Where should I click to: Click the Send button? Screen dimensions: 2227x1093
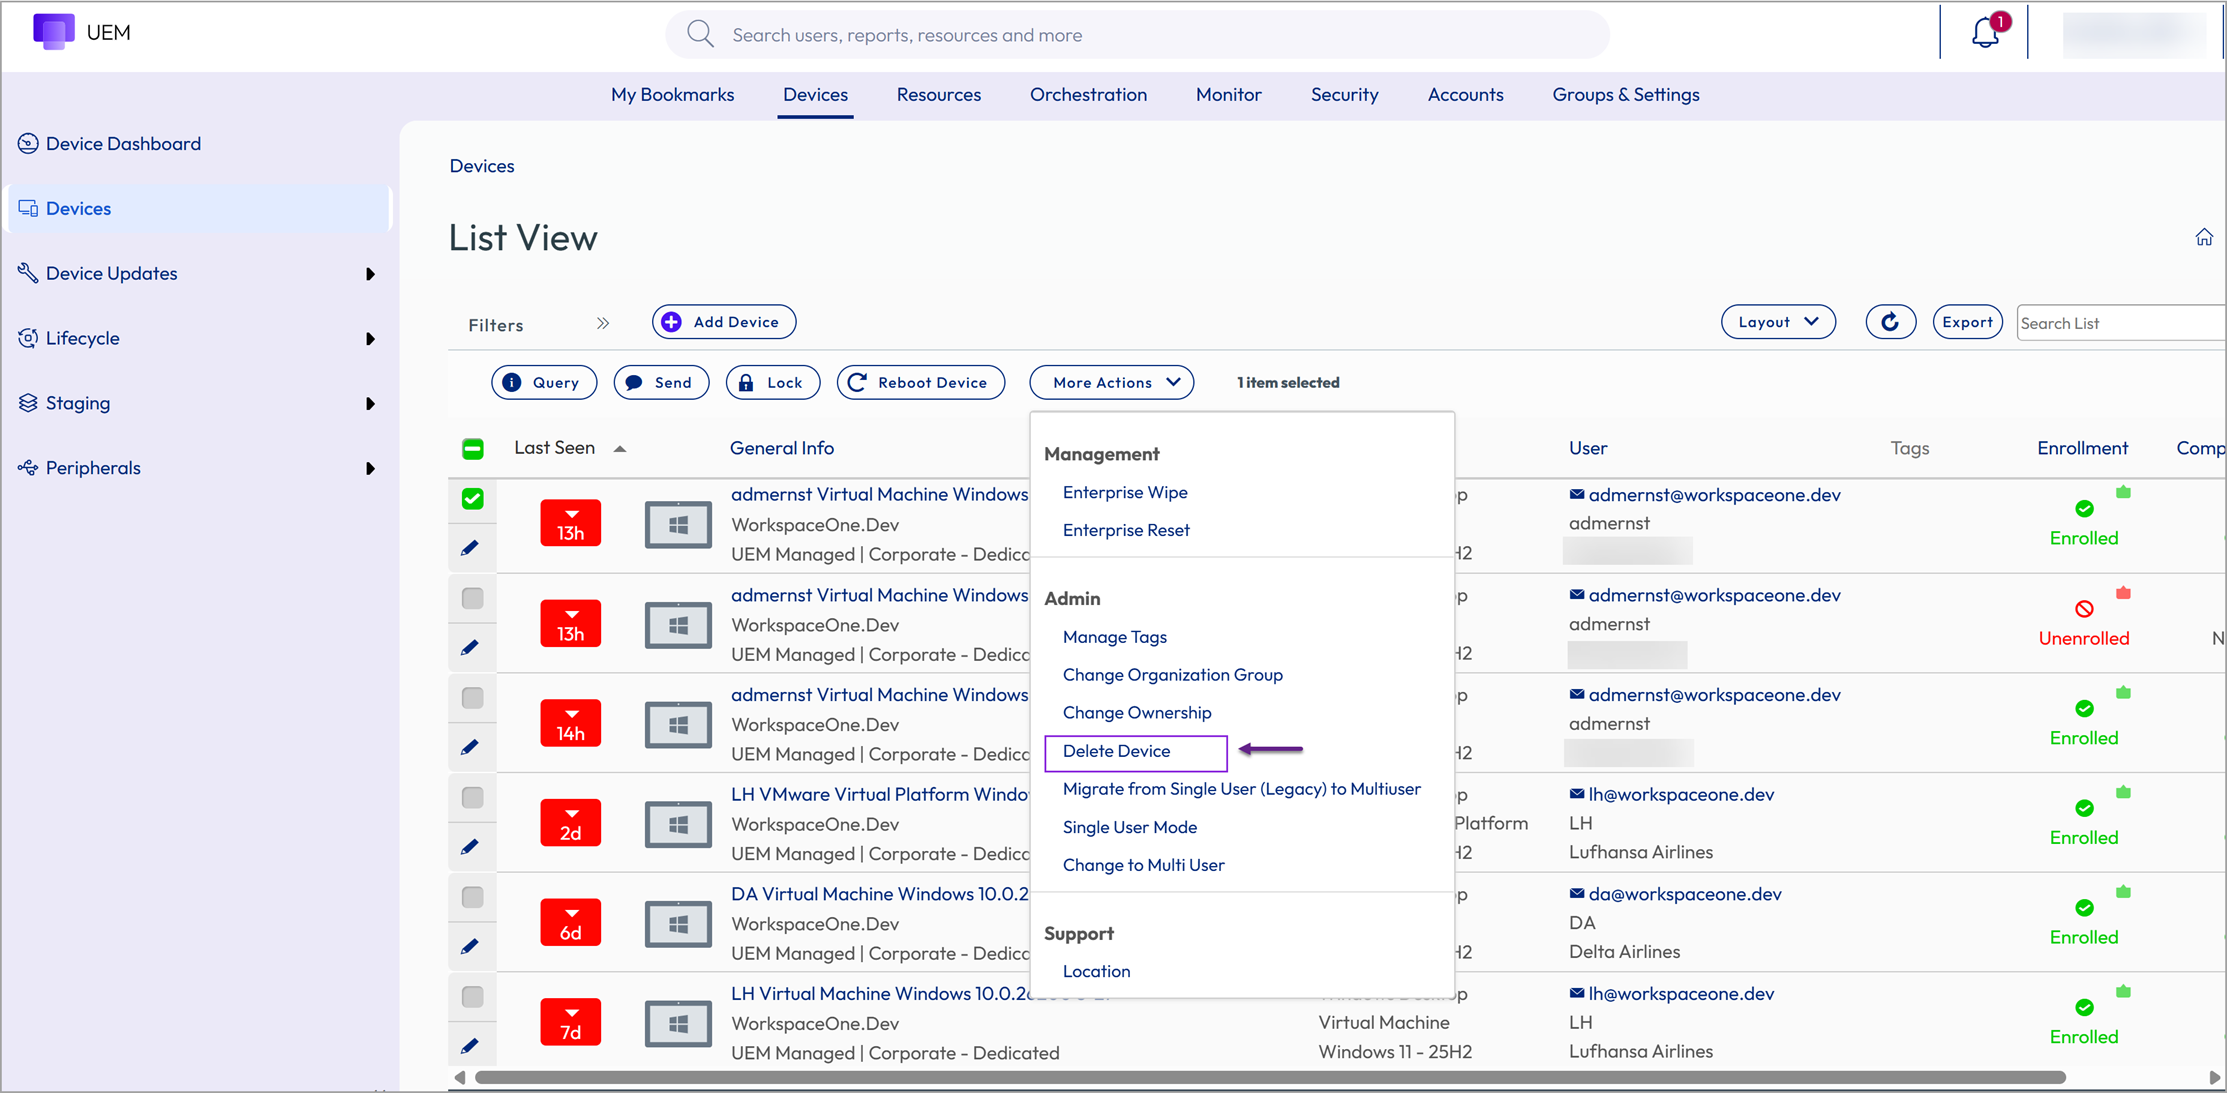(x=661, y=382)
